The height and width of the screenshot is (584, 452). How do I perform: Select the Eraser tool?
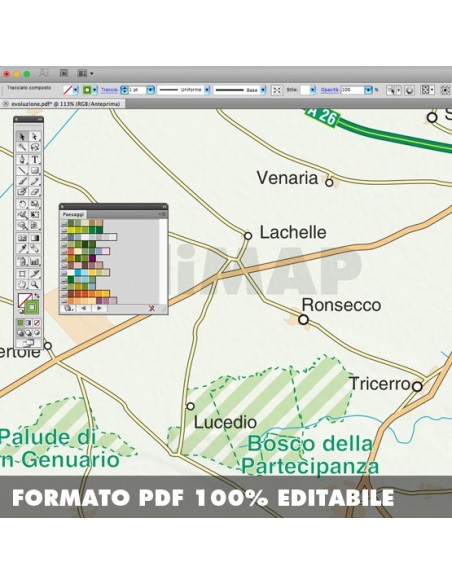tap(35, 191)
